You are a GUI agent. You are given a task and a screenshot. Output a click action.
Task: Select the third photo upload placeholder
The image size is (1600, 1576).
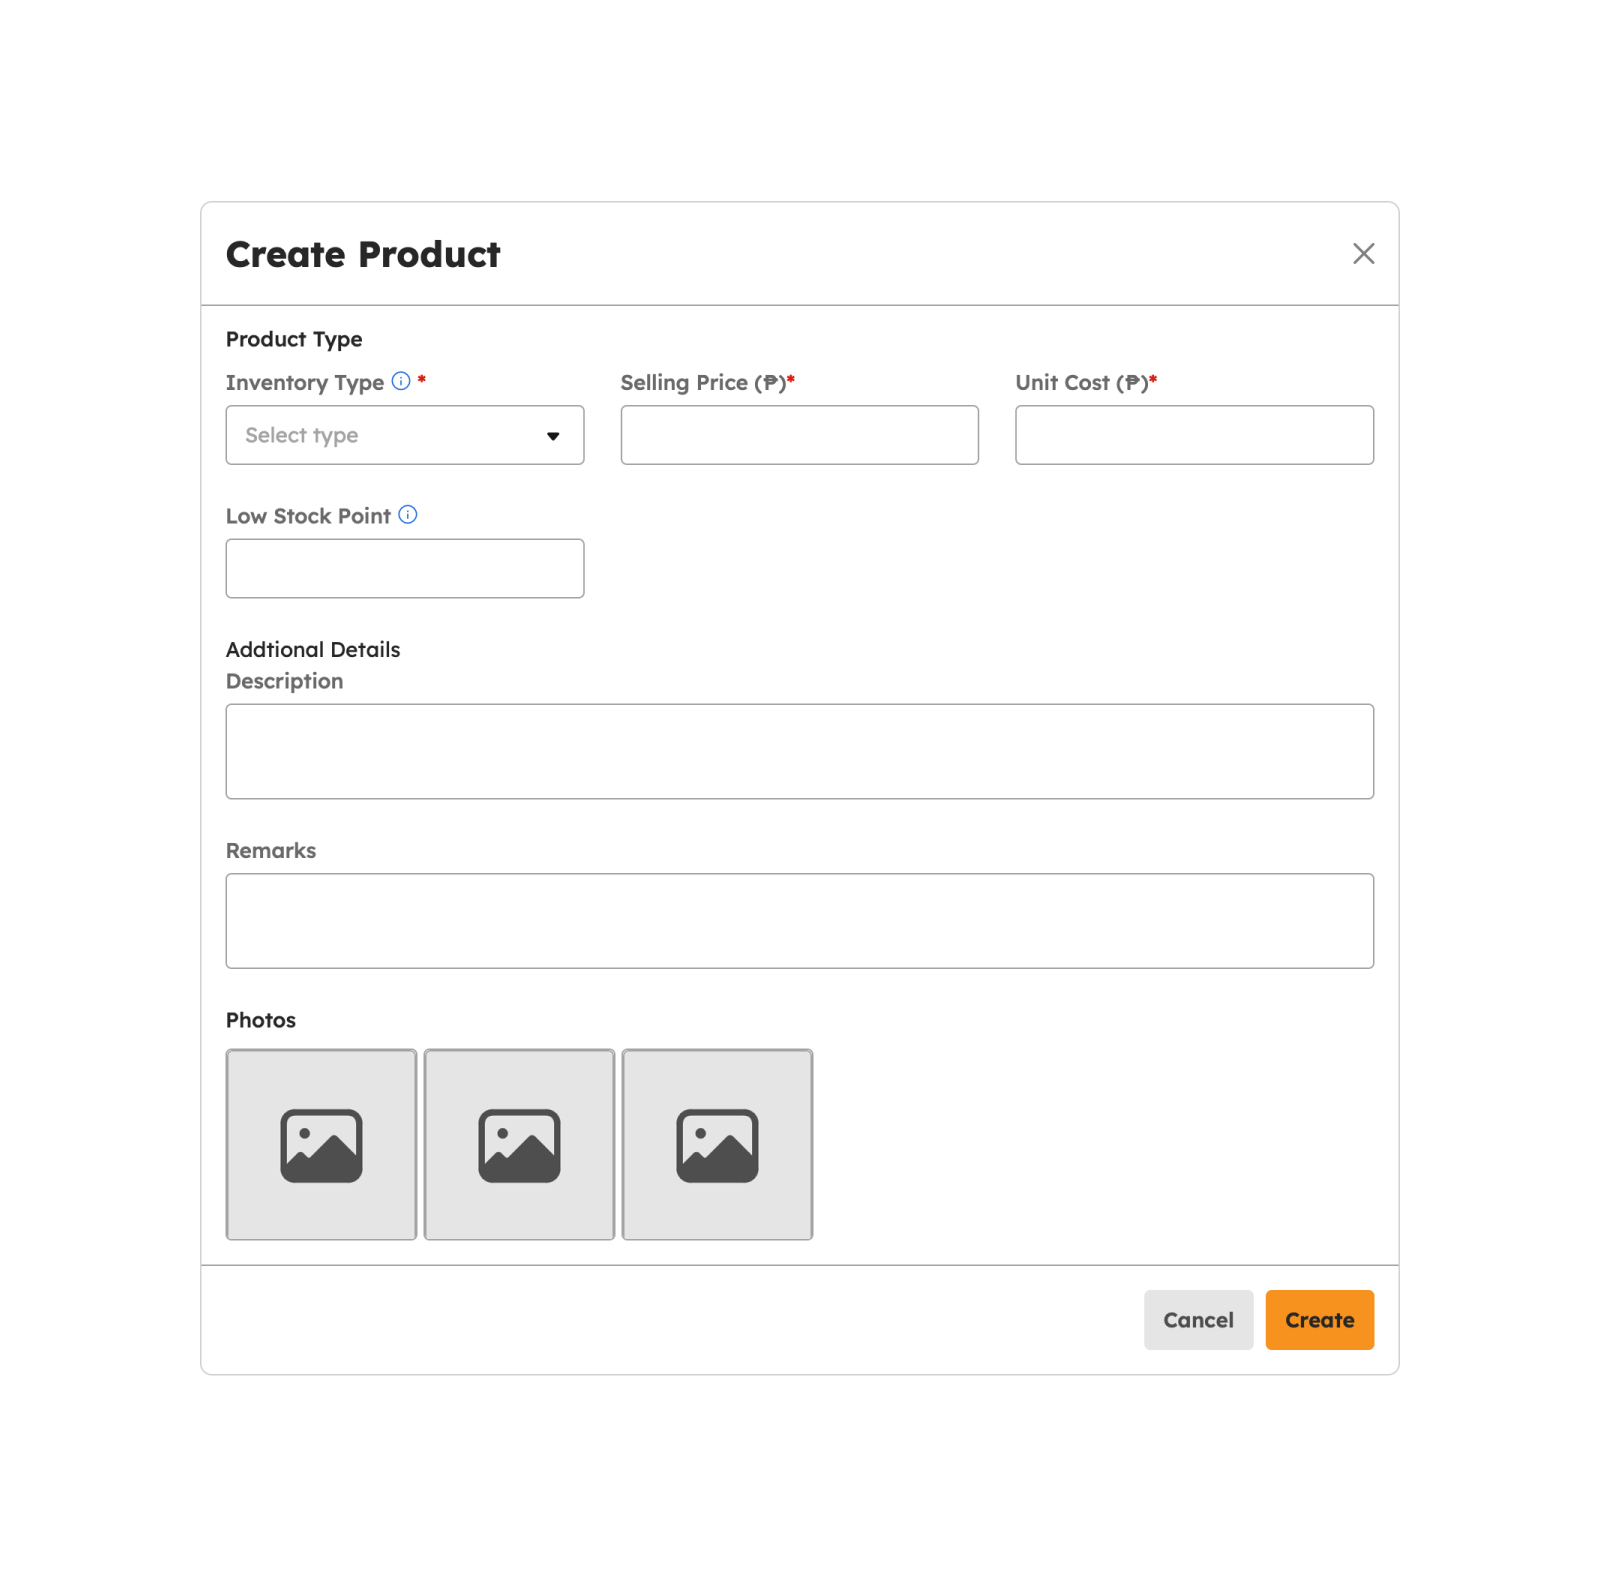point(717,1145)
